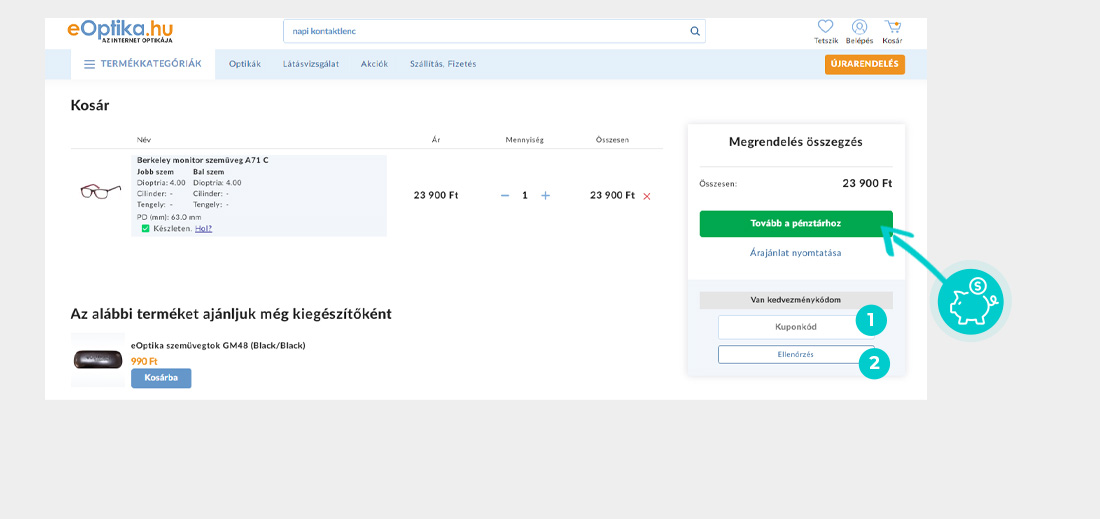Click the search magnifier icon
1100x519 pixels.
point(695,32)
